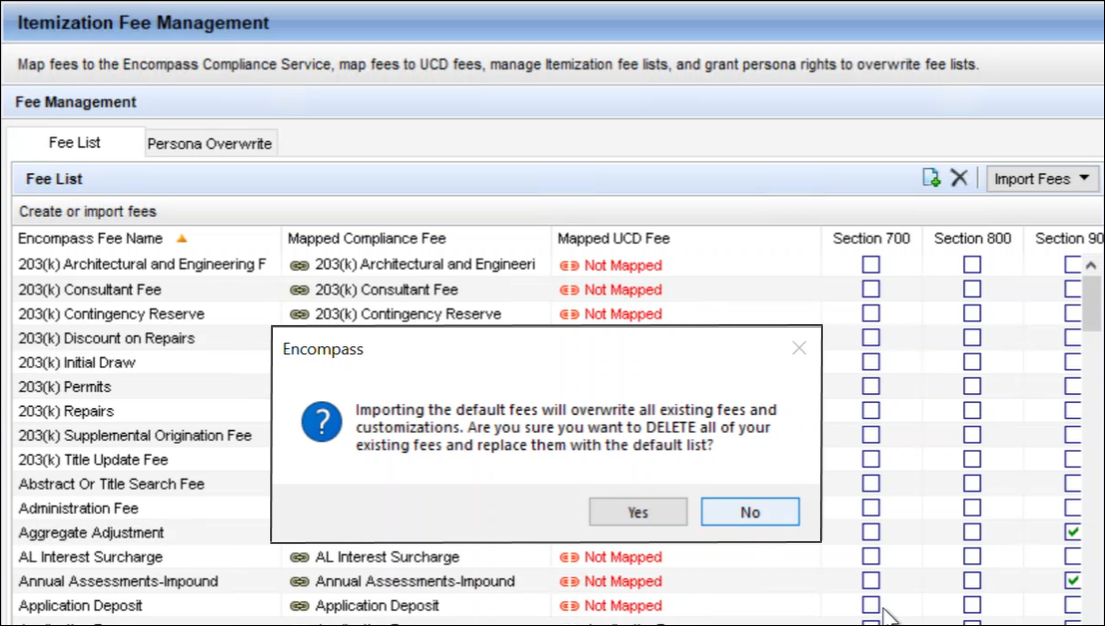Screen dimensions: 1105x626
Task: Click No to cancel importing default fees
Action: pos(750,513)
